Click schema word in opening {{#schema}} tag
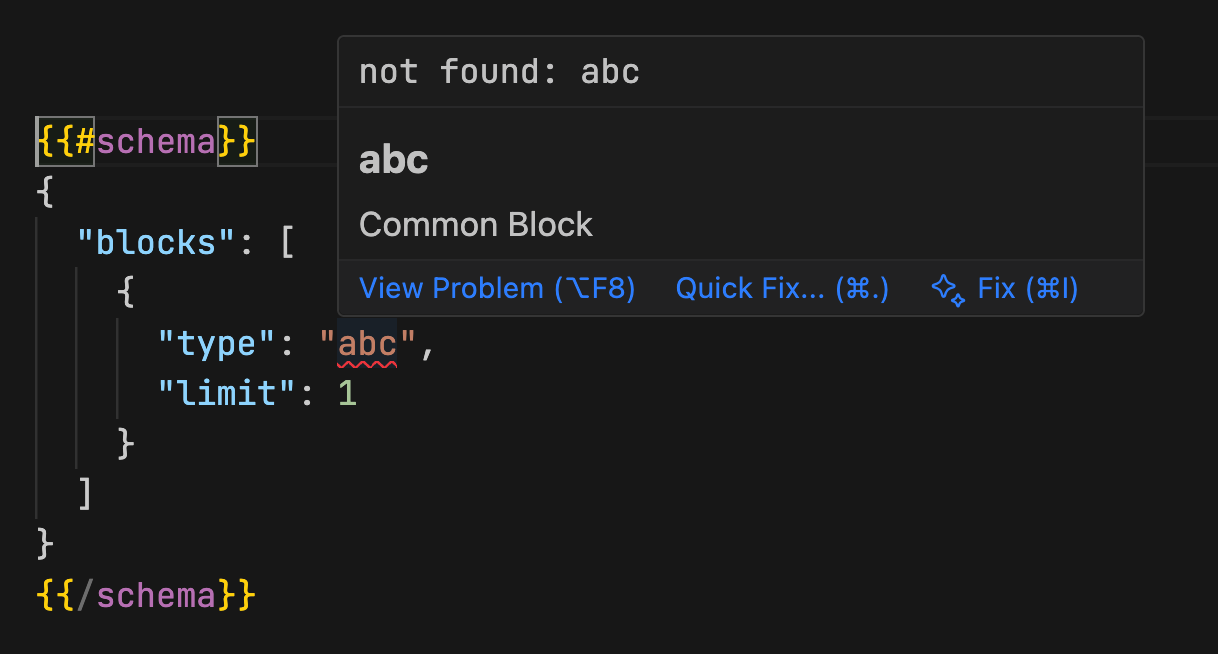The width and height of the screenshot is (1218, 654). click(156, 142)
